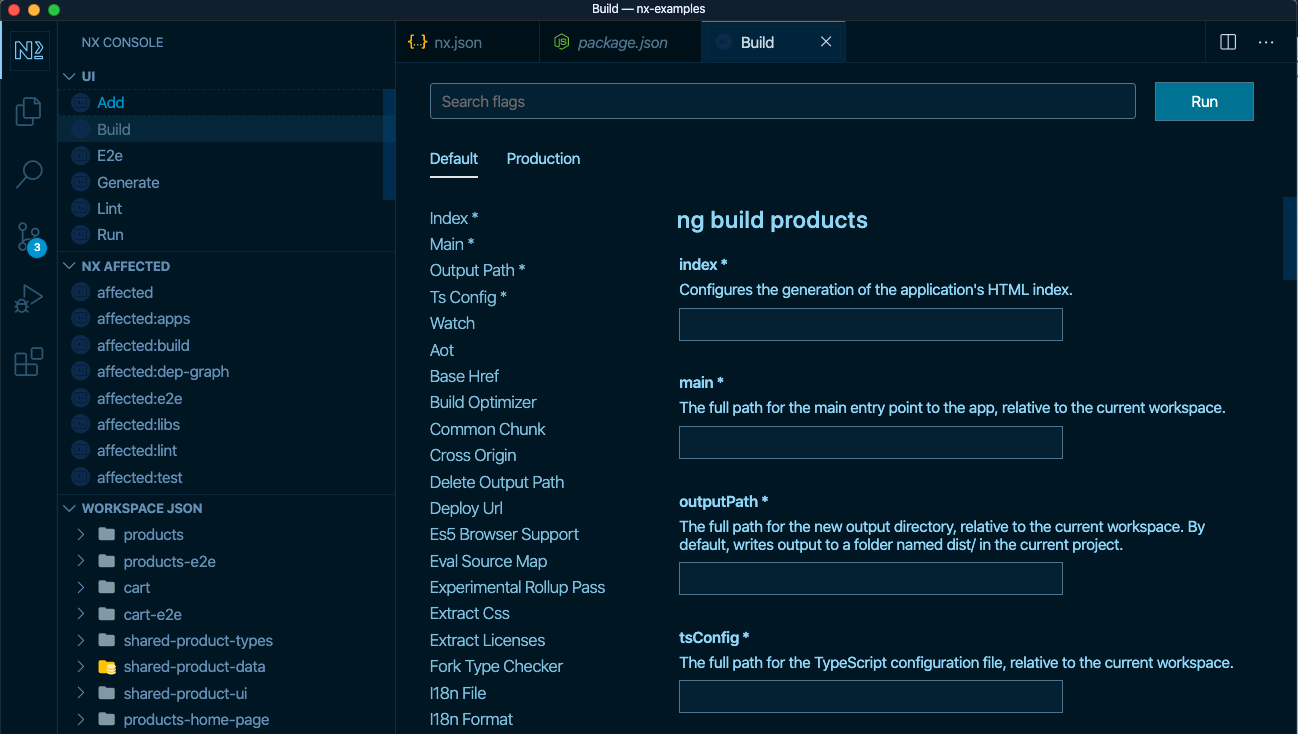Collapse the UI section

point(68,75)
